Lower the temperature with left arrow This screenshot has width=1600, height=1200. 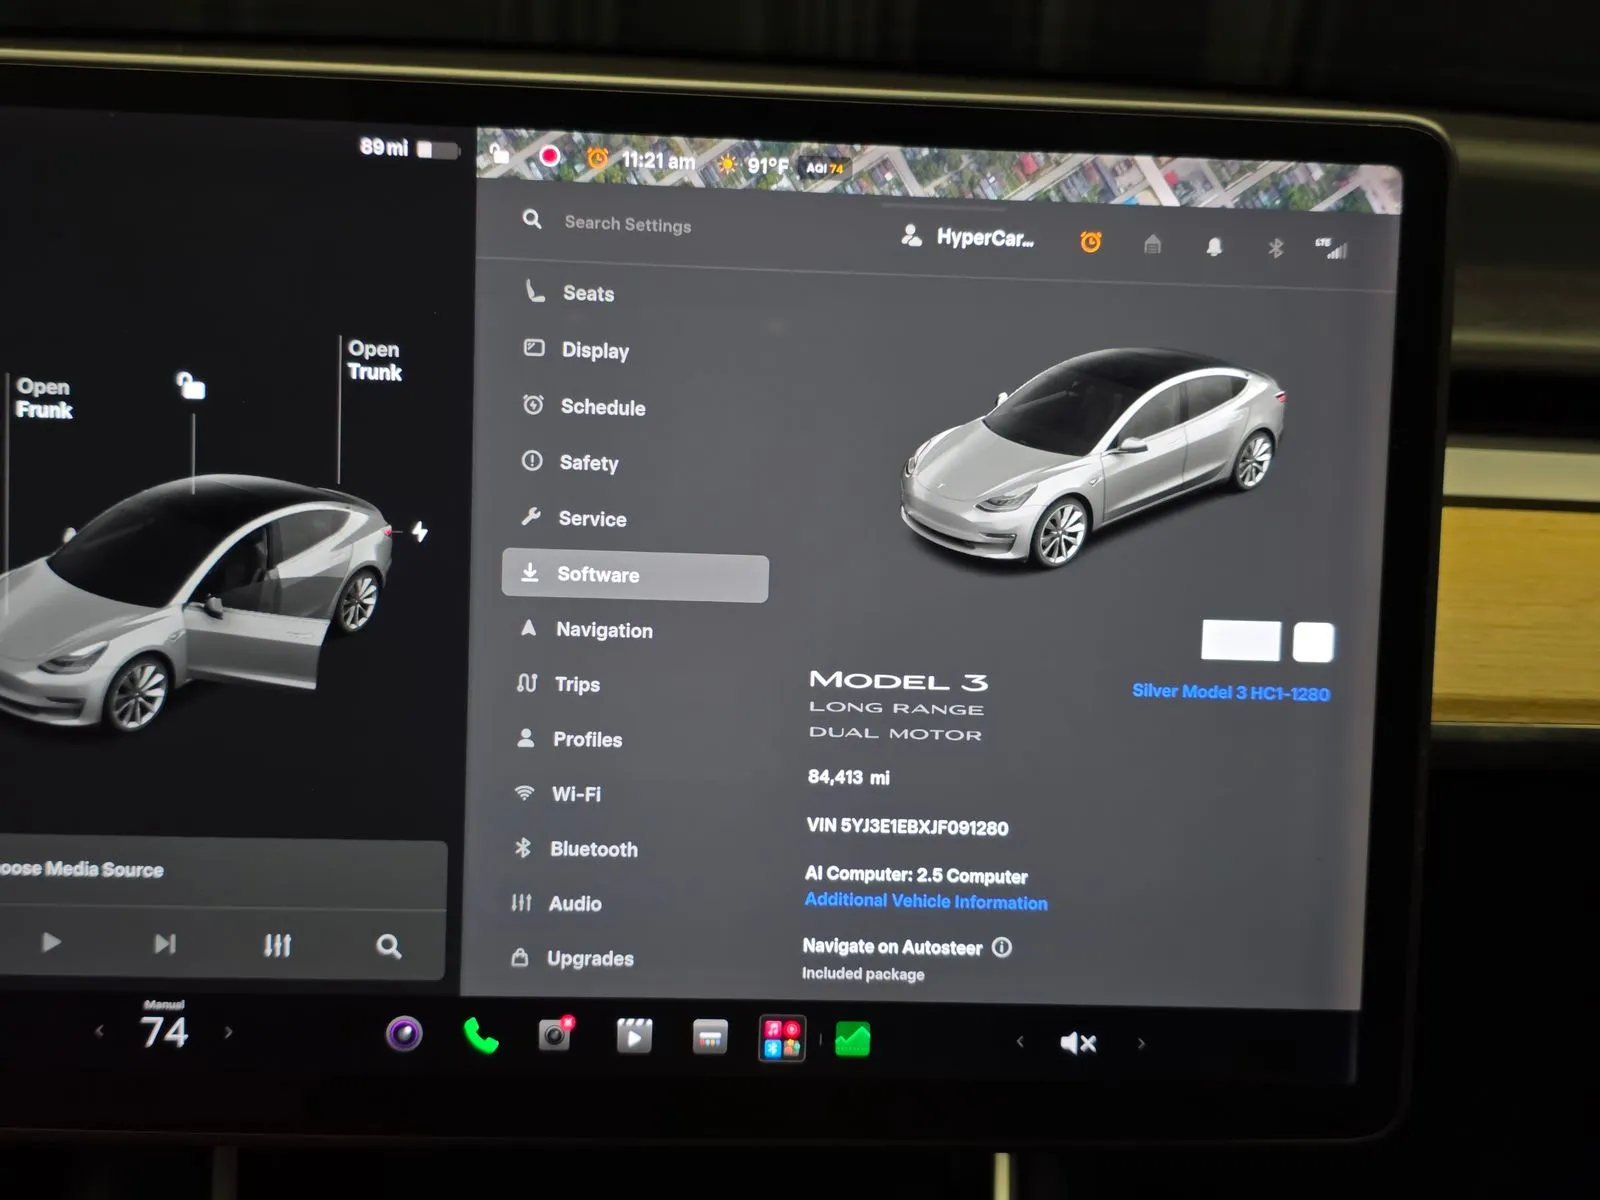[x=99, y=1030]
